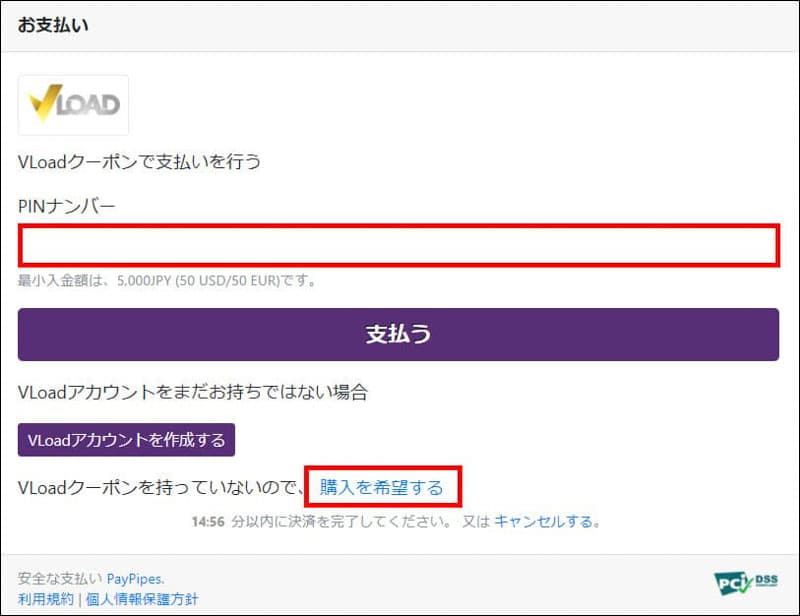Open the PayPipes link in footer

[x=134, y=578]
